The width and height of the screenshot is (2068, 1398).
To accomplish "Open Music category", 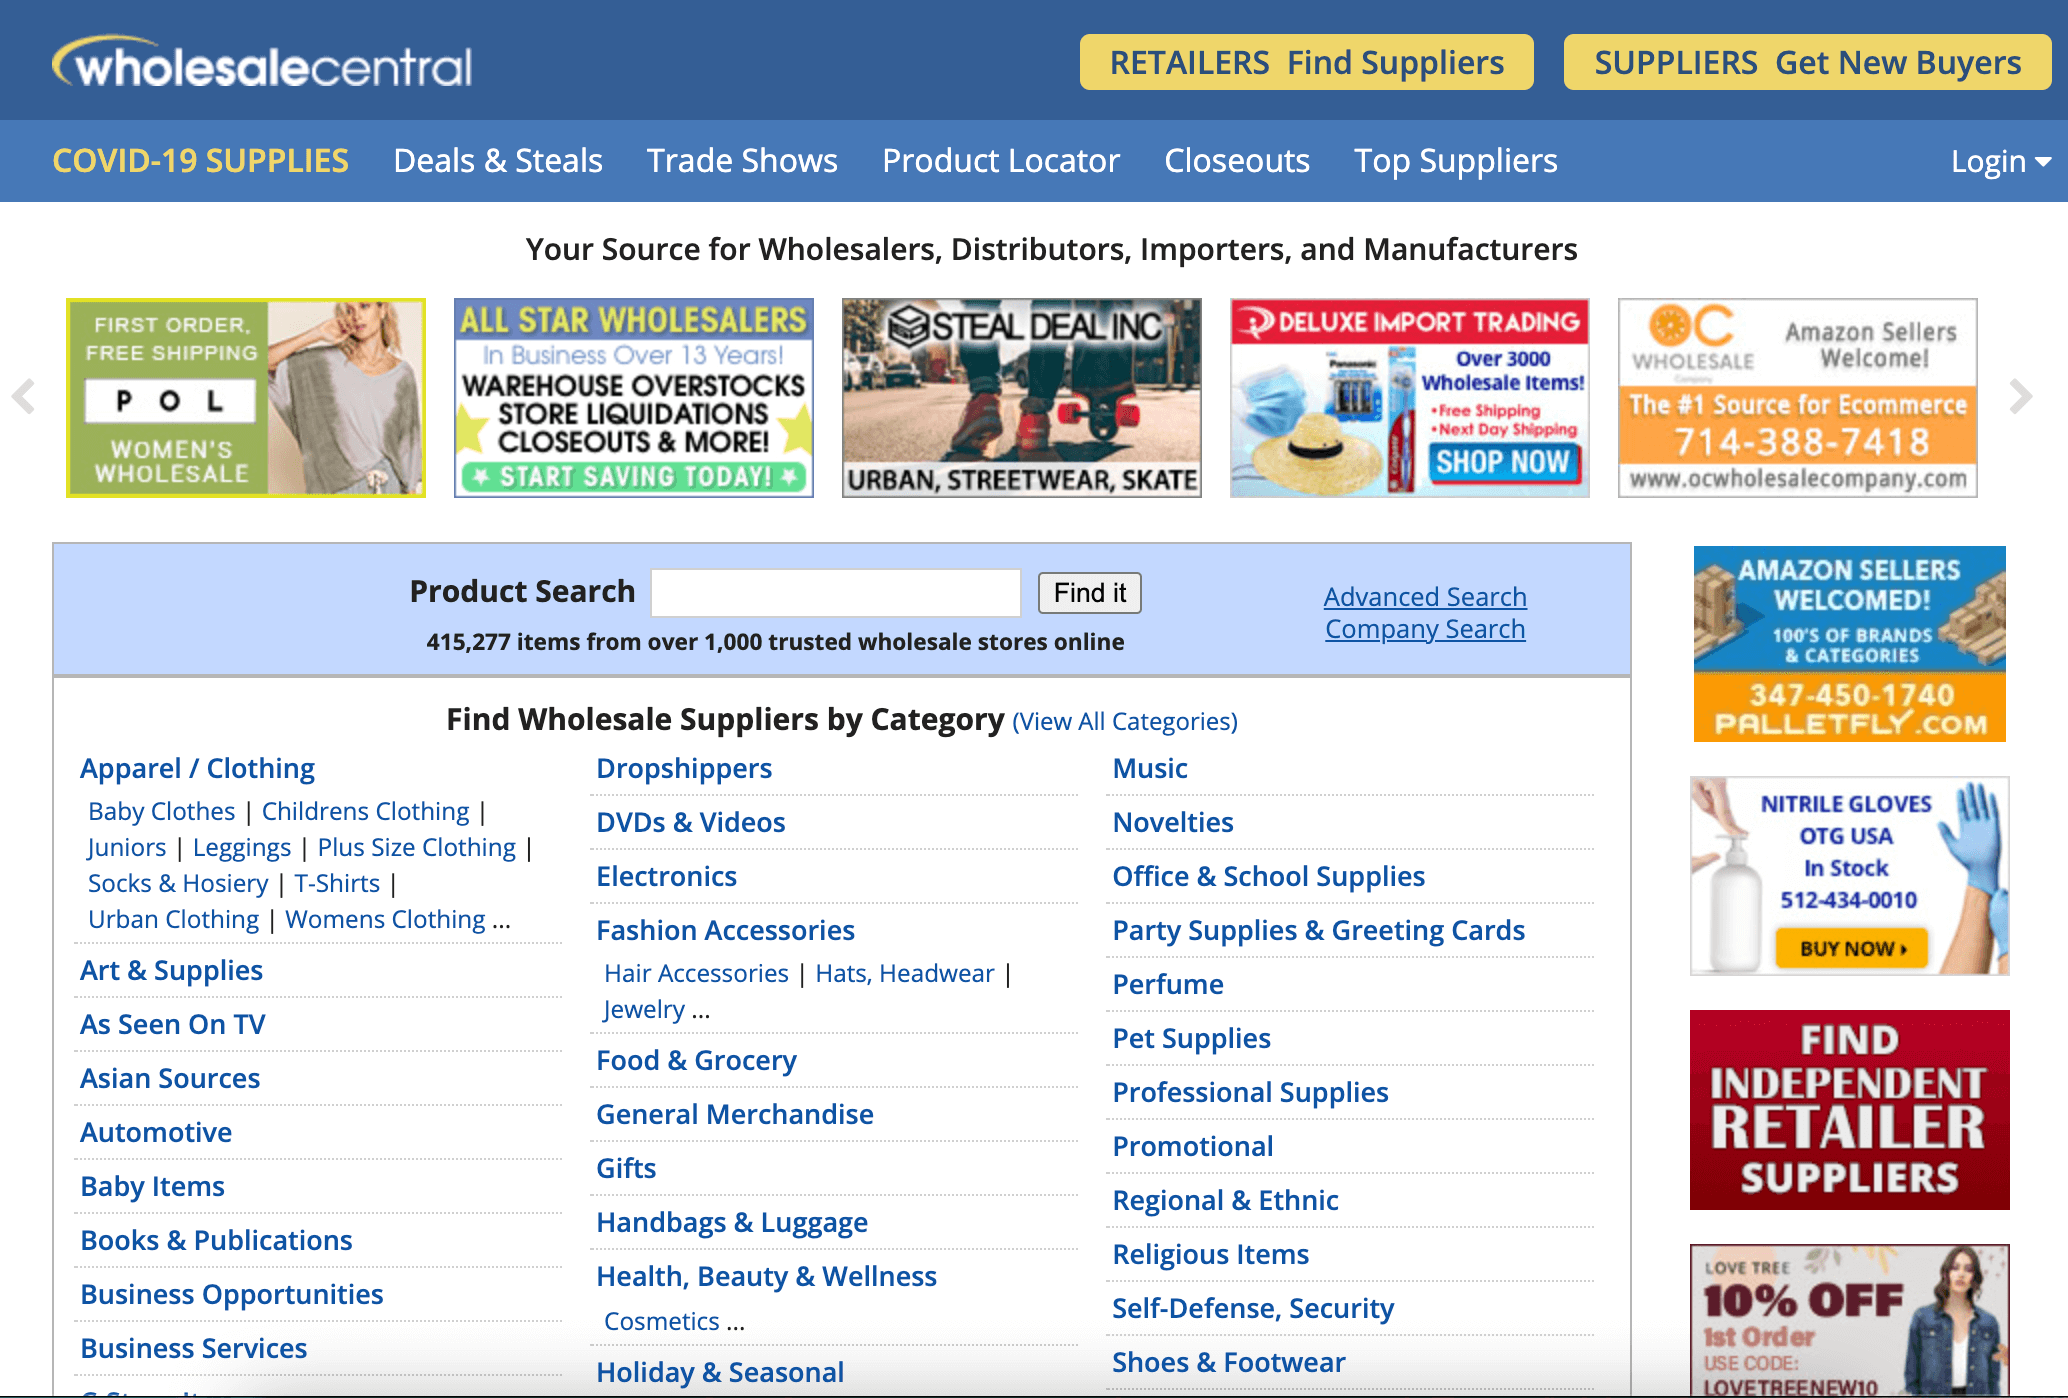I will 1150,768.
